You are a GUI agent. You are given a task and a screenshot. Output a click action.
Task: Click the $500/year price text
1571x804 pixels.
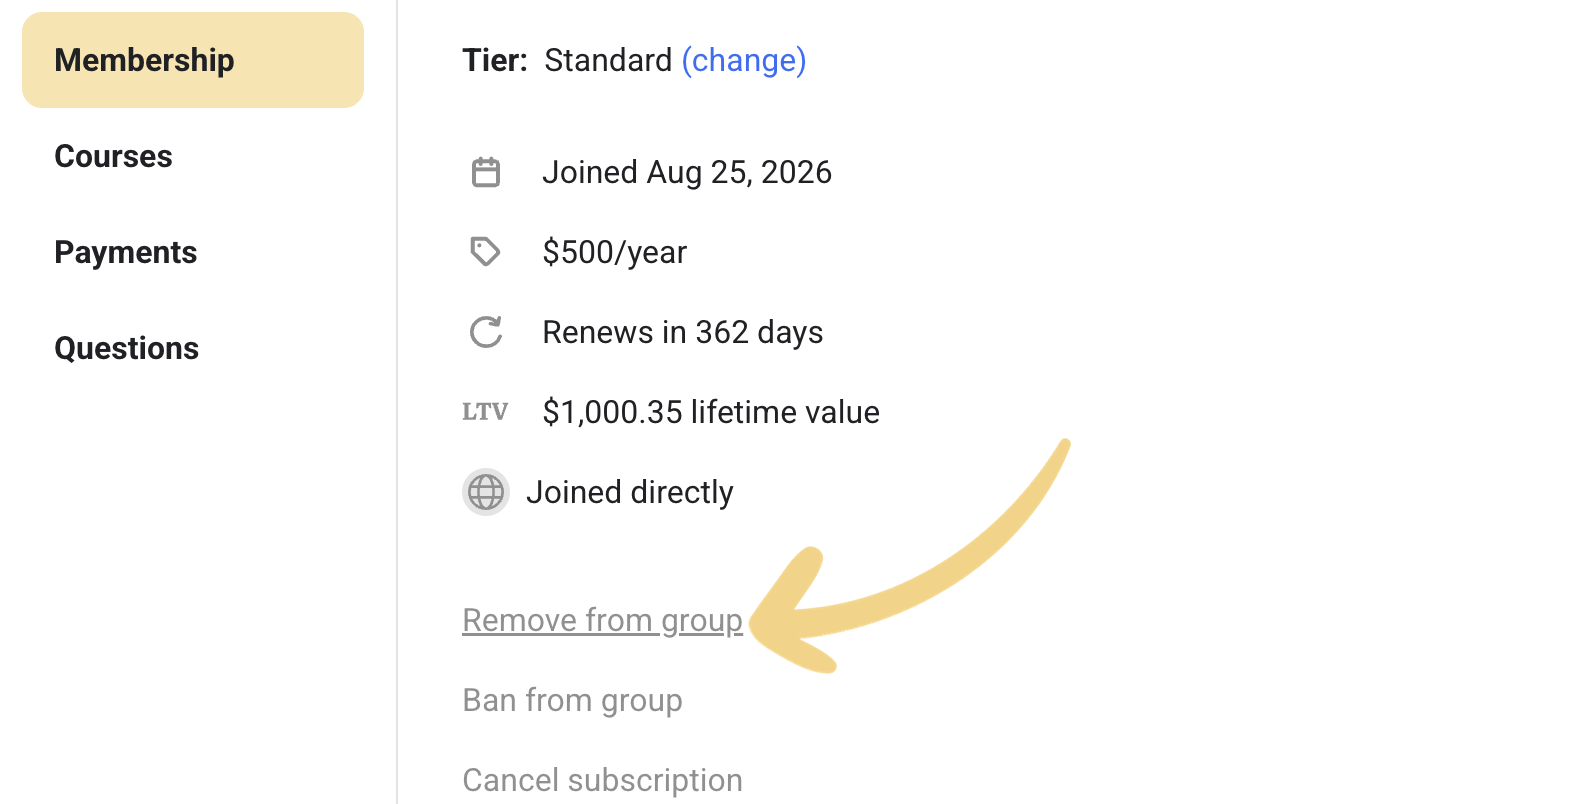pyautogui.click(x=615, y=252)
